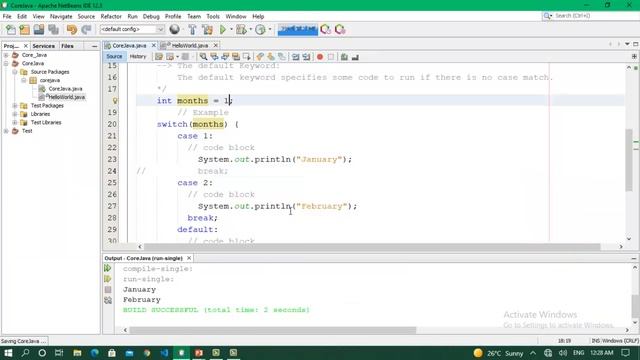Click Find Next Occurrence icon in editor toolbar
Screen dimensions: 640x360
point(225,57)
